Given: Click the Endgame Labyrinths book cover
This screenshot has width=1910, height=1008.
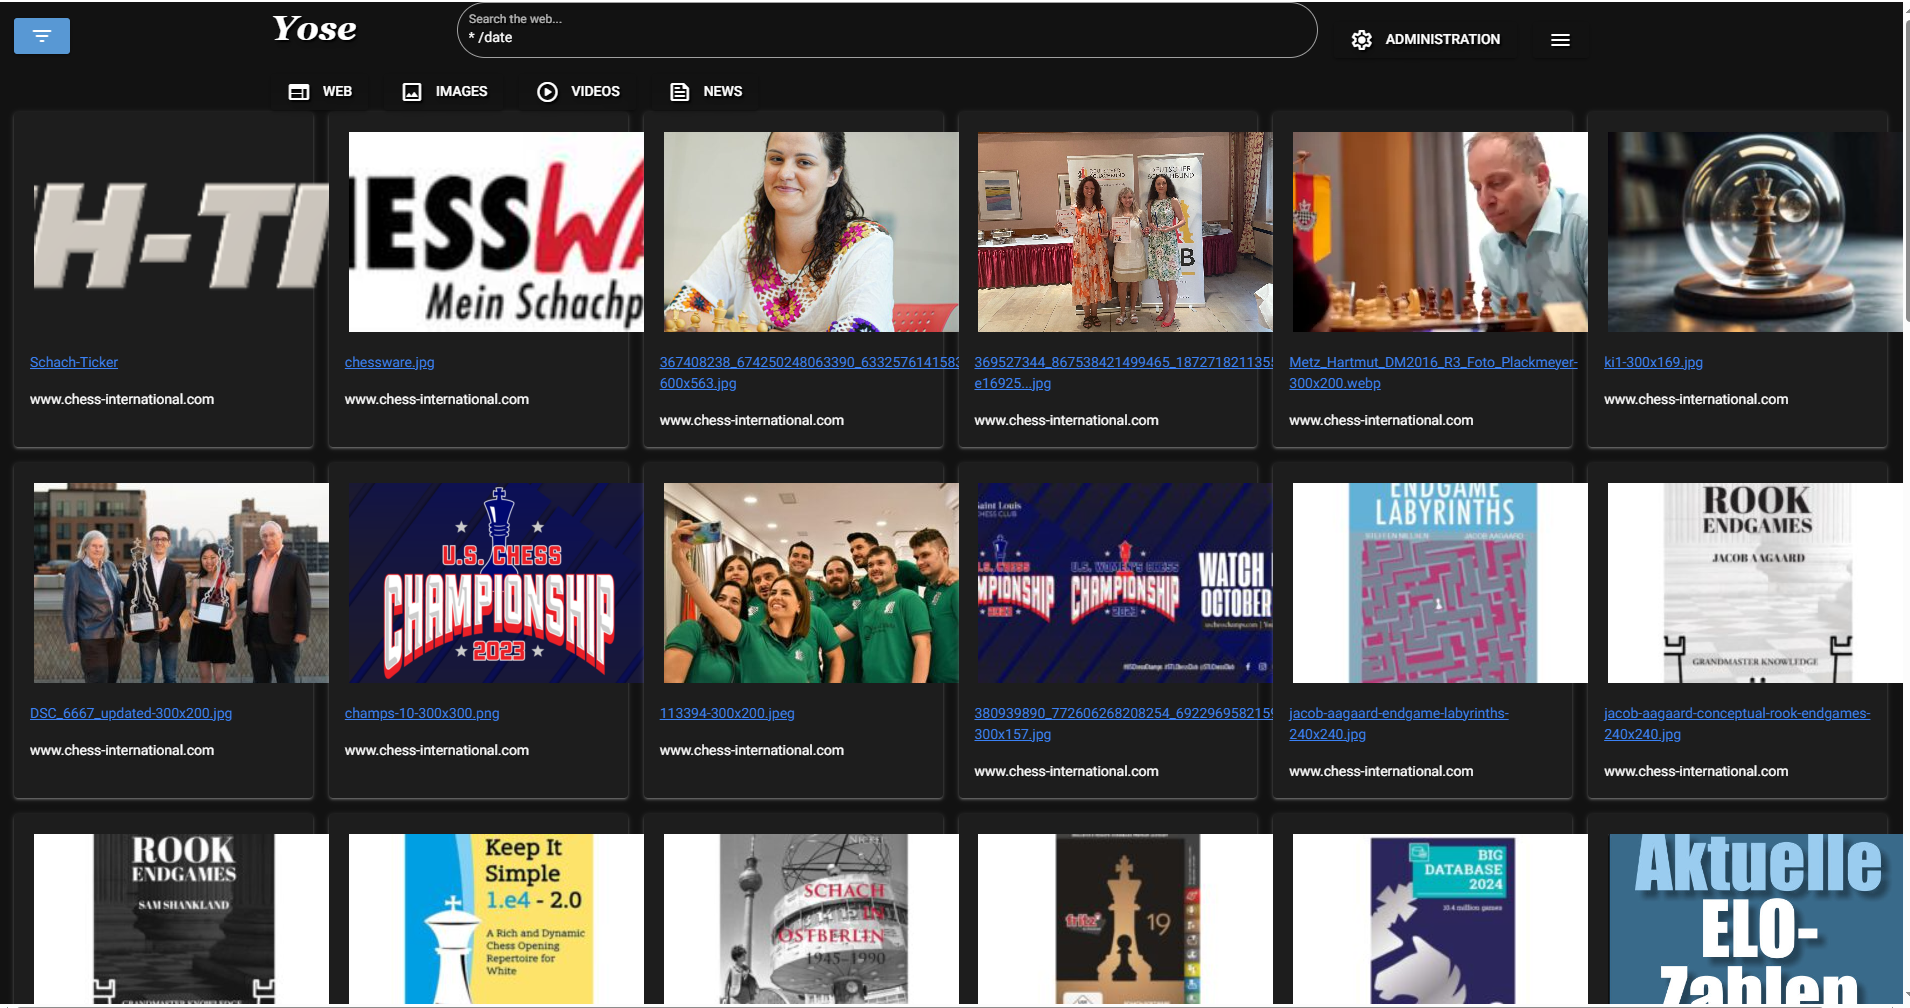Looking at the screenshot, I should click(1440, 583).
